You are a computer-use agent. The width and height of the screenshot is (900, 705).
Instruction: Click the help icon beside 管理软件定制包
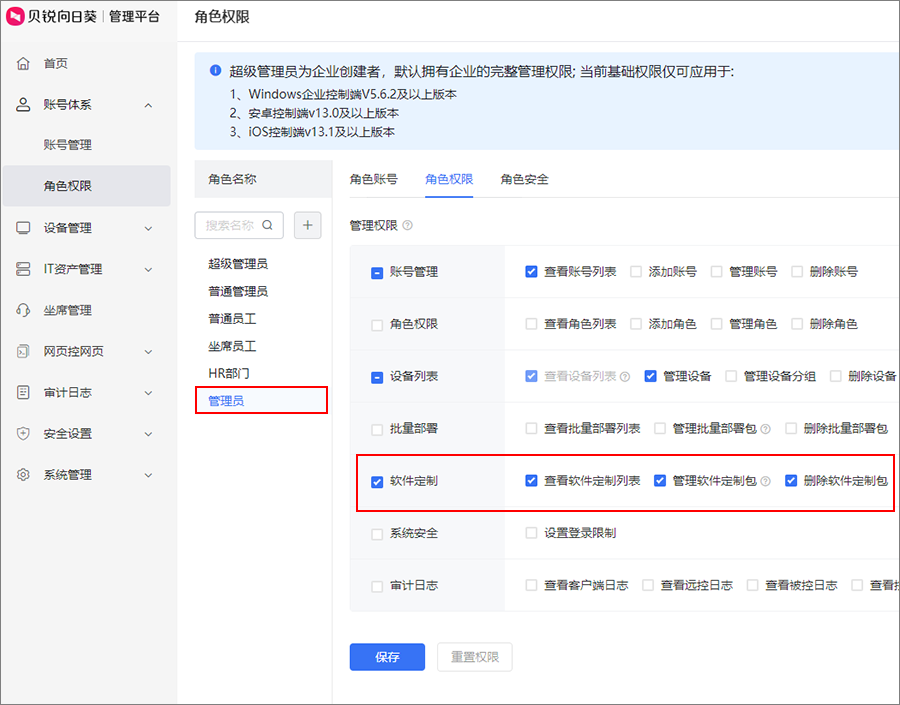coord(765,481)
